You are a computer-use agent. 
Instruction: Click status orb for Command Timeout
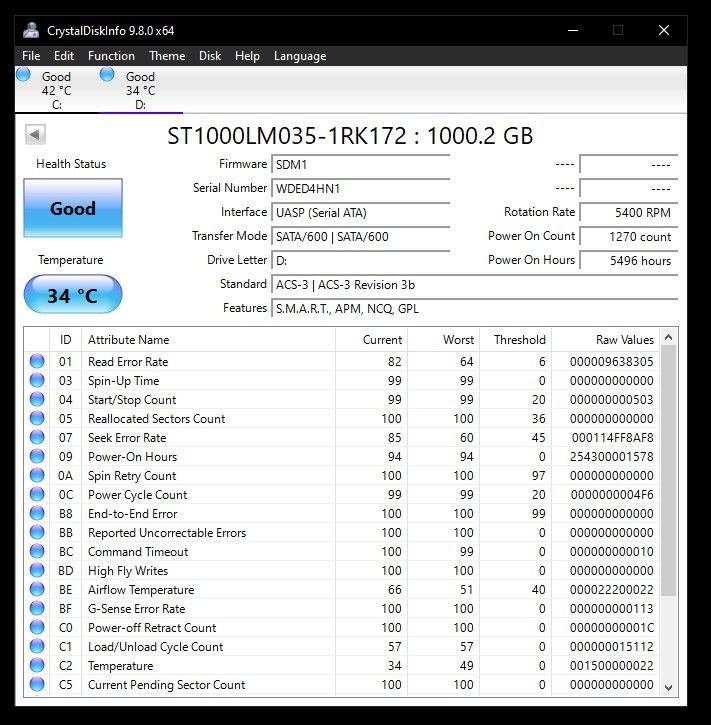click(37, 551)
